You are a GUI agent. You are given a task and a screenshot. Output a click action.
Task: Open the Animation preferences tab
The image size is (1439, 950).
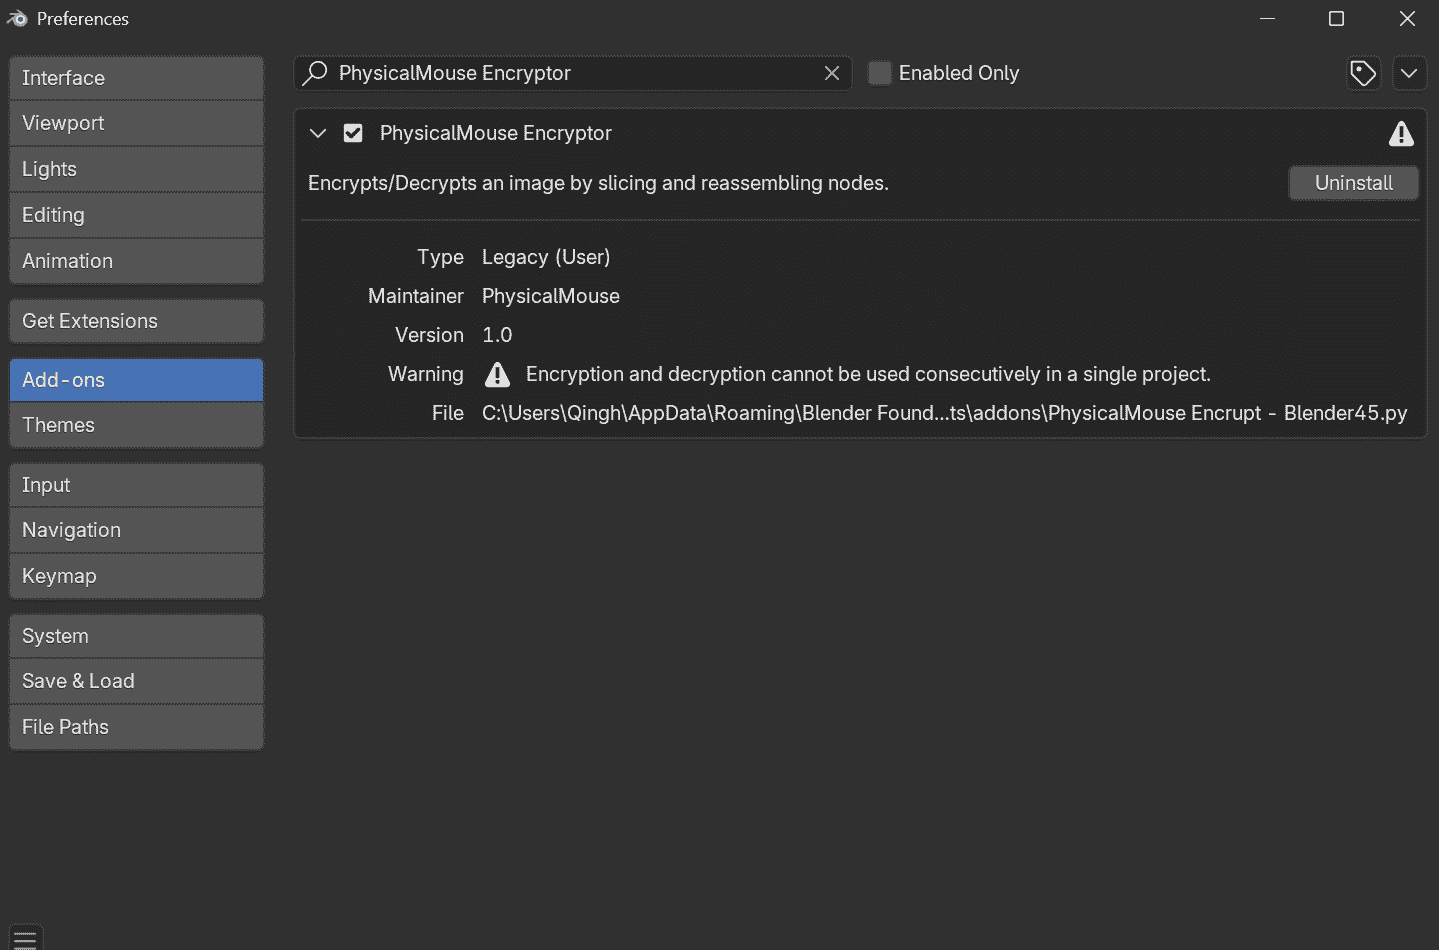point(136,261)
